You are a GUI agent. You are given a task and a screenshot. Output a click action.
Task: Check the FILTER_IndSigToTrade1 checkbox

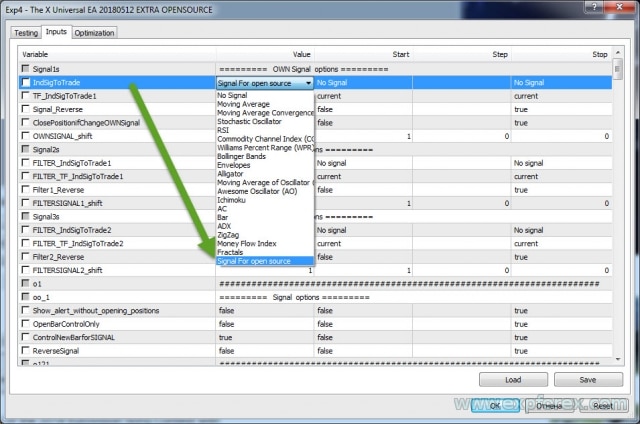tap(25, 162)
